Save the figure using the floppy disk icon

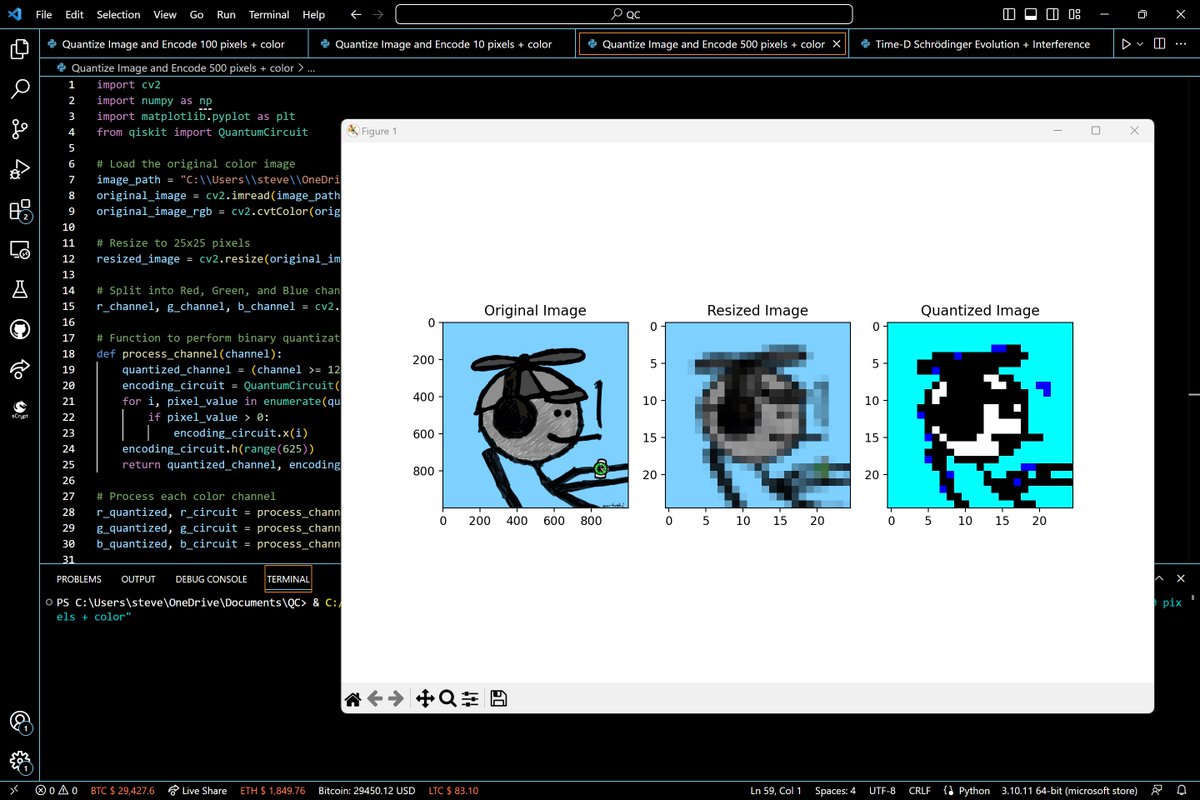(498, 699)
